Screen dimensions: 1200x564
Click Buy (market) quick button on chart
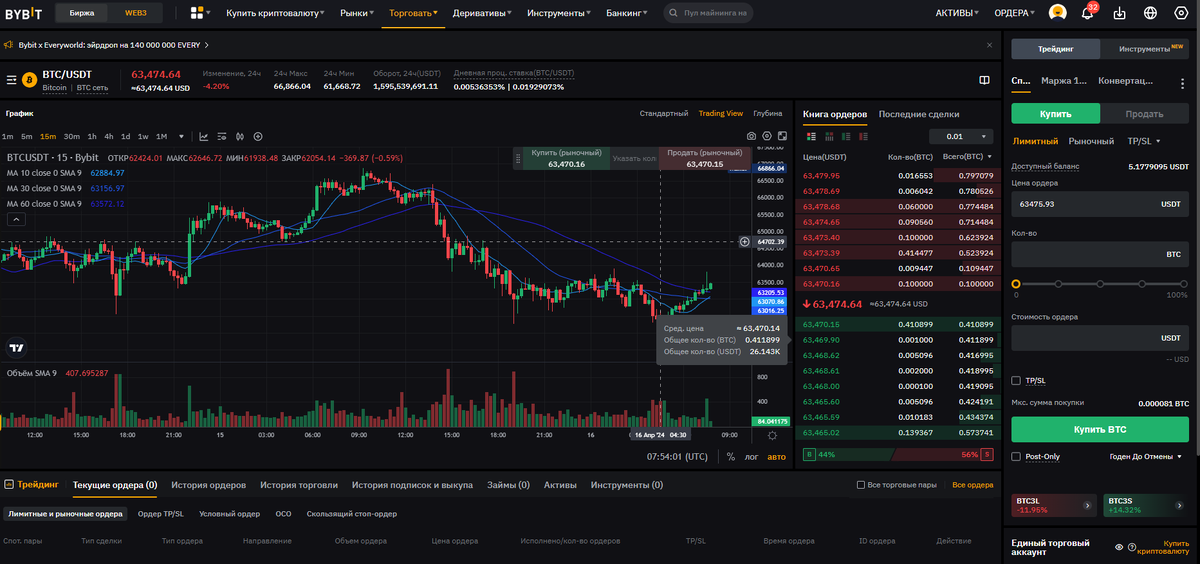[x=566, y=158]
